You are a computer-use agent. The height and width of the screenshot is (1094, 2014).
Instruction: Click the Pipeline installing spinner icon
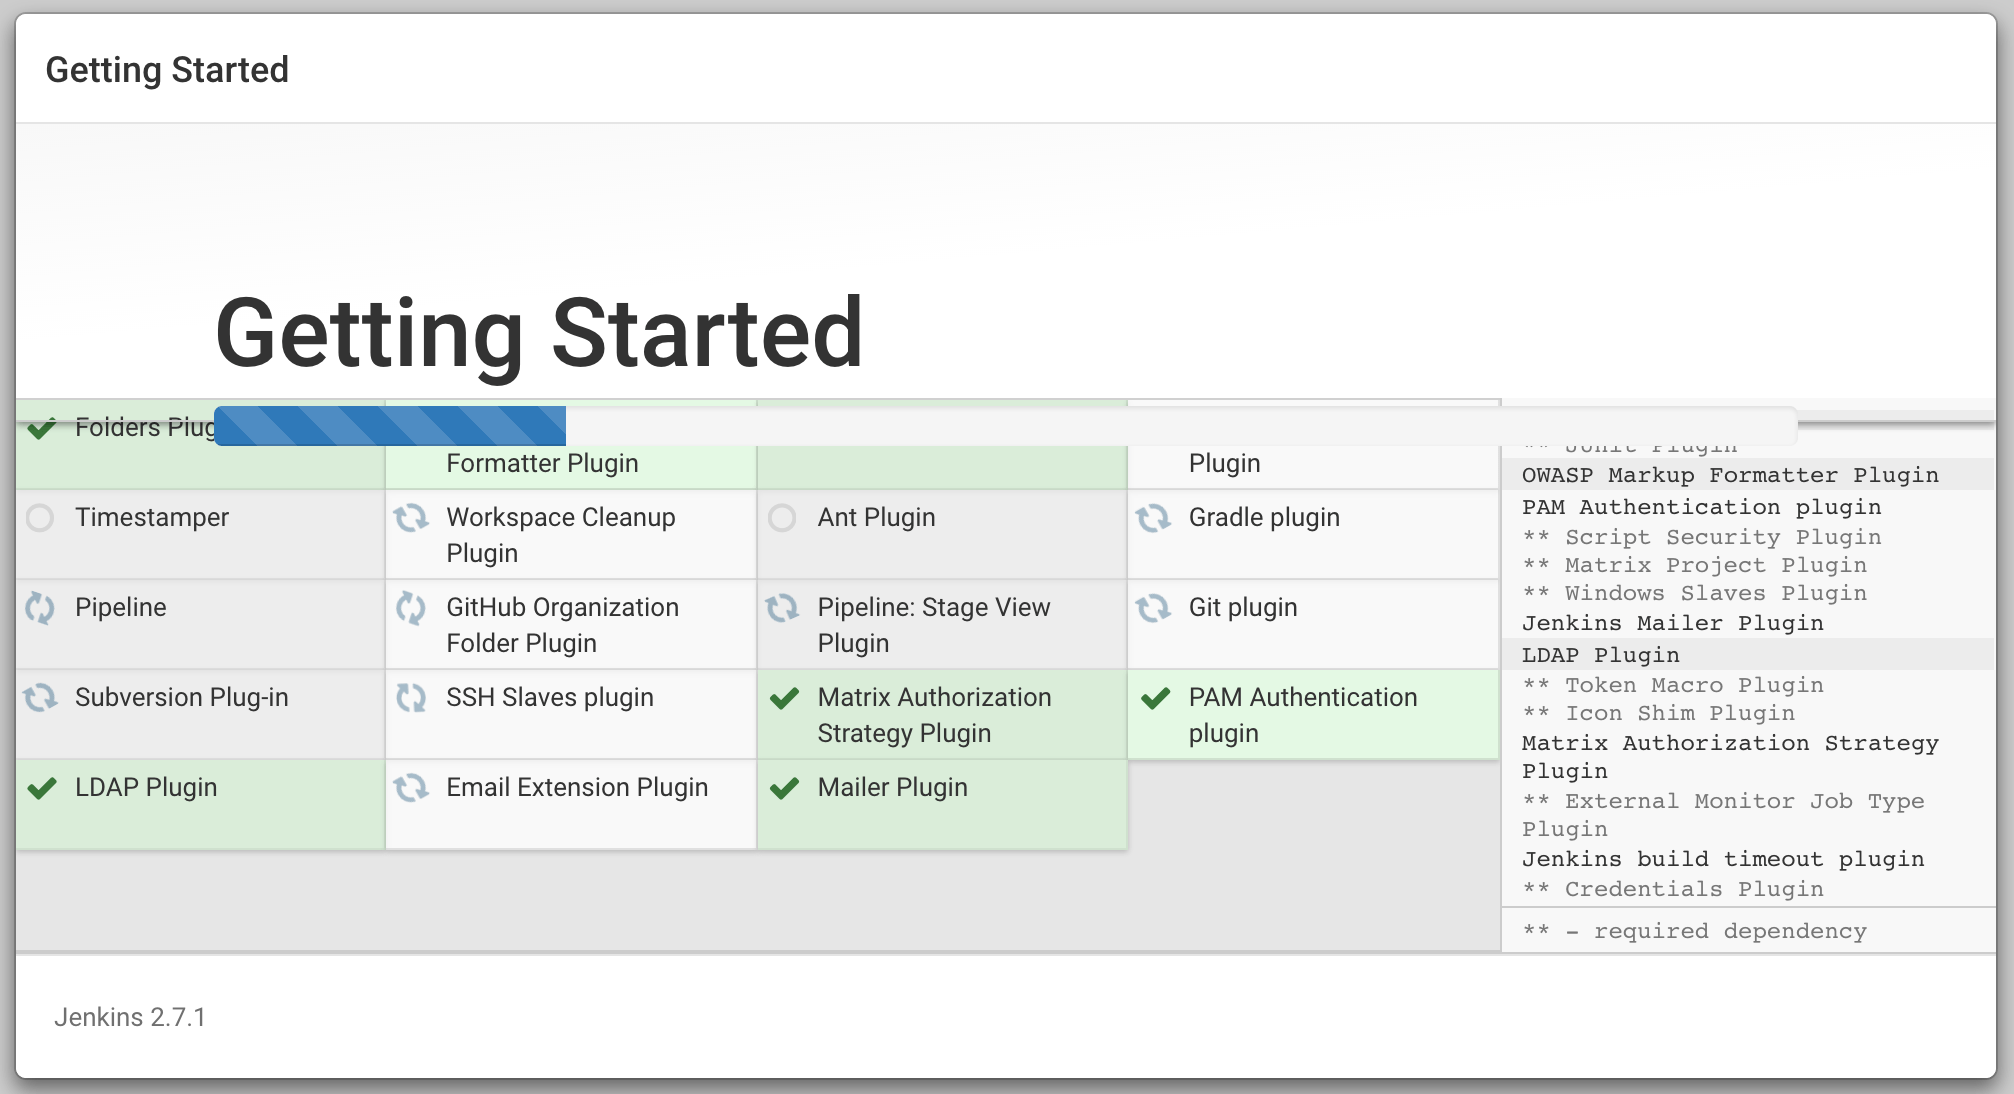click(x=40, y=608)
